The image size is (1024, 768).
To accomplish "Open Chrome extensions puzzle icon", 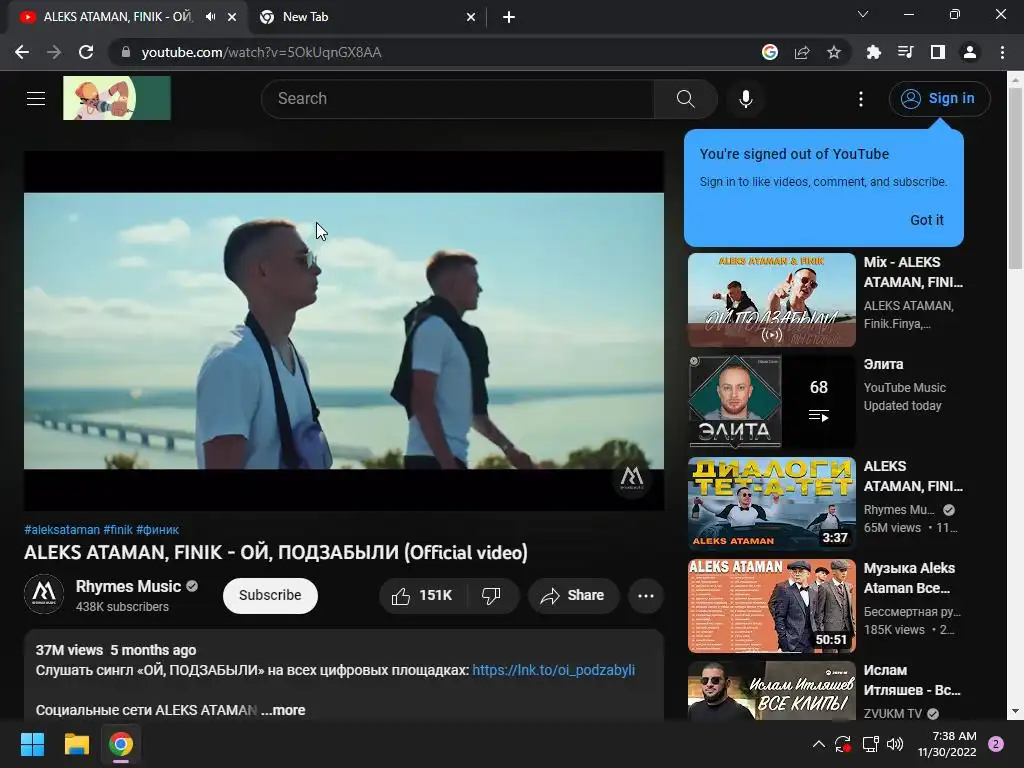I will [x=873, y=52].
